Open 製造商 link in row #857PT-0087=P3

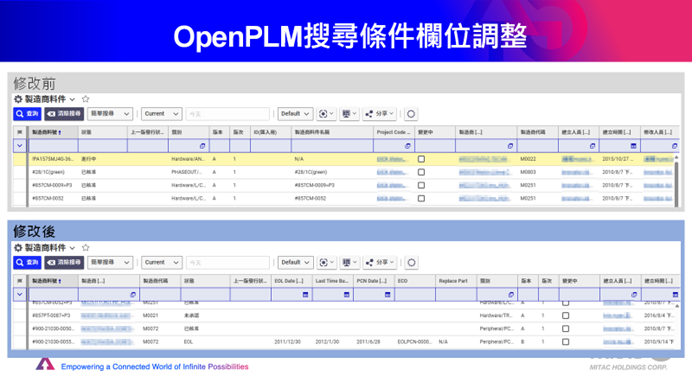[x=107, y=316]
